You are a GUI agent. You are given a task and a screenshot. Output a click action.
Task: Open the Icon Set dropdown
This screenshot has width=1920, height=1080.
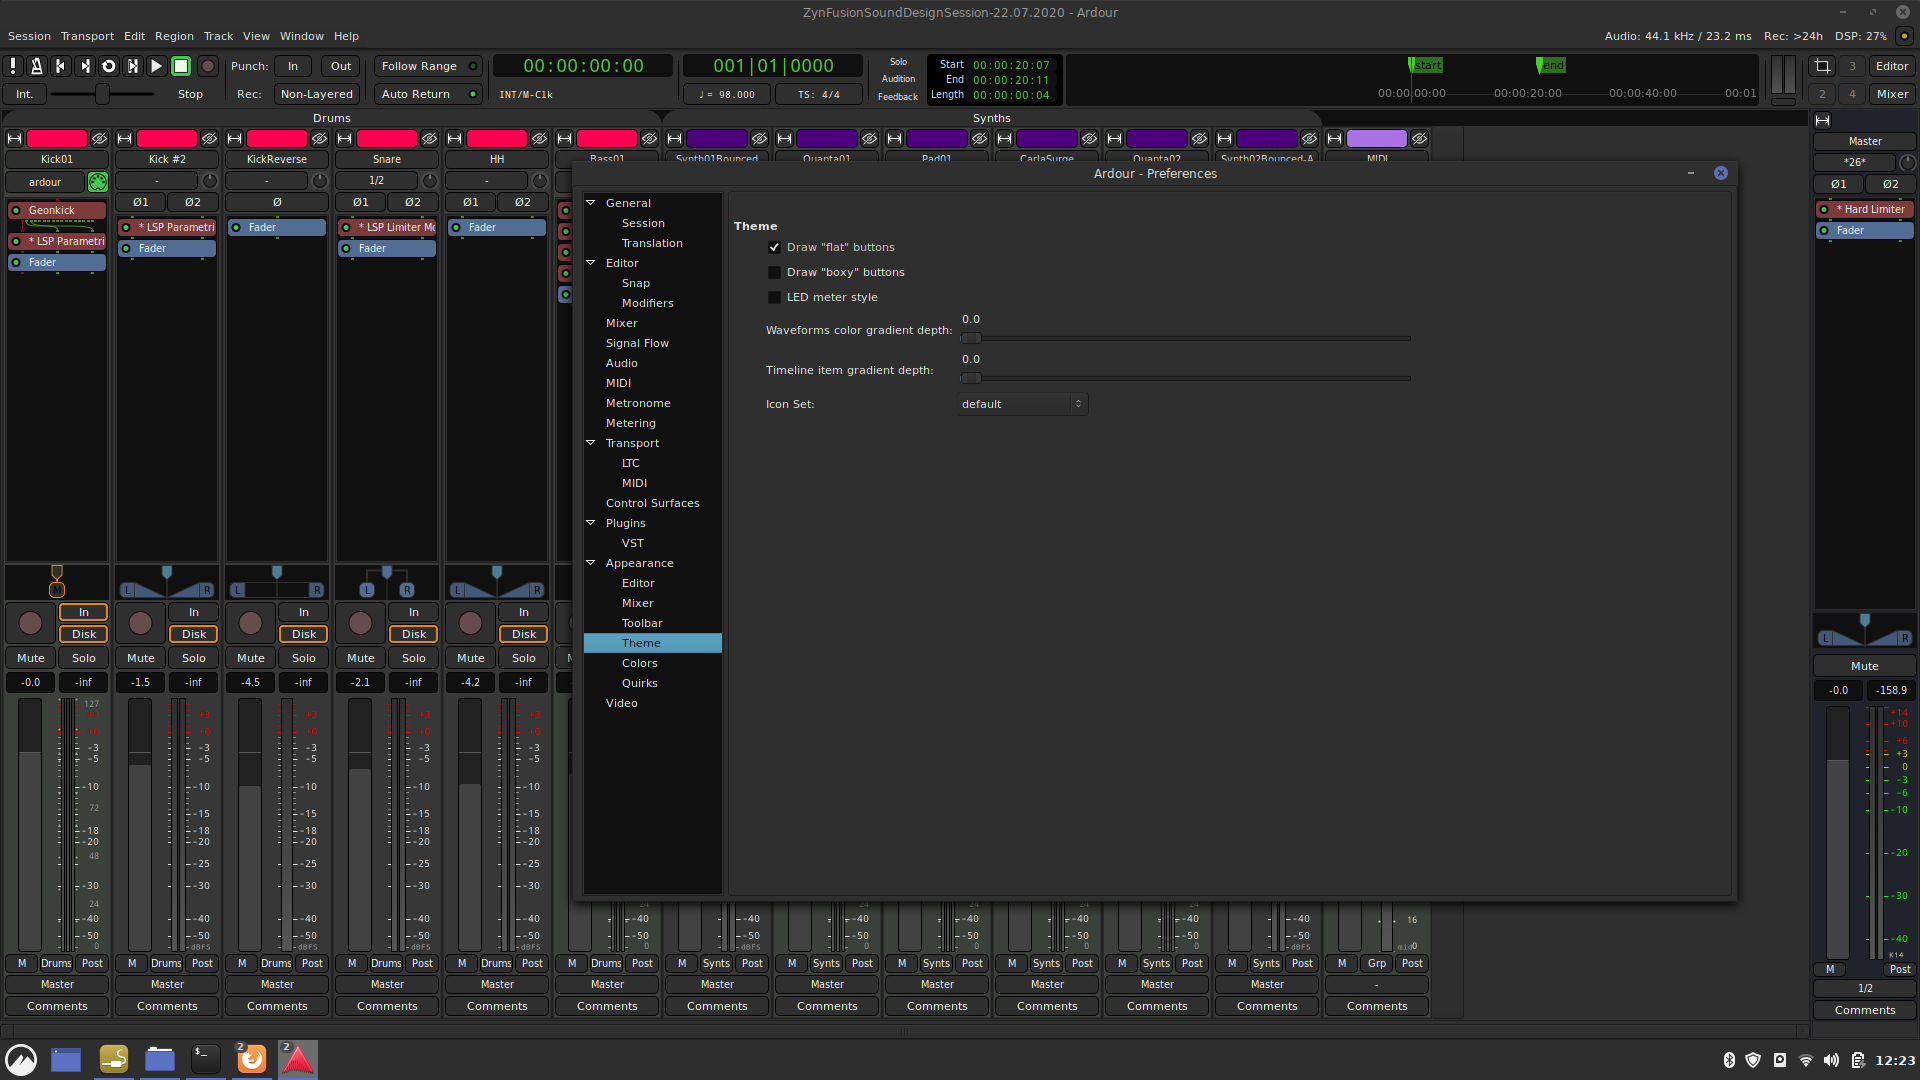(1022, 404)
